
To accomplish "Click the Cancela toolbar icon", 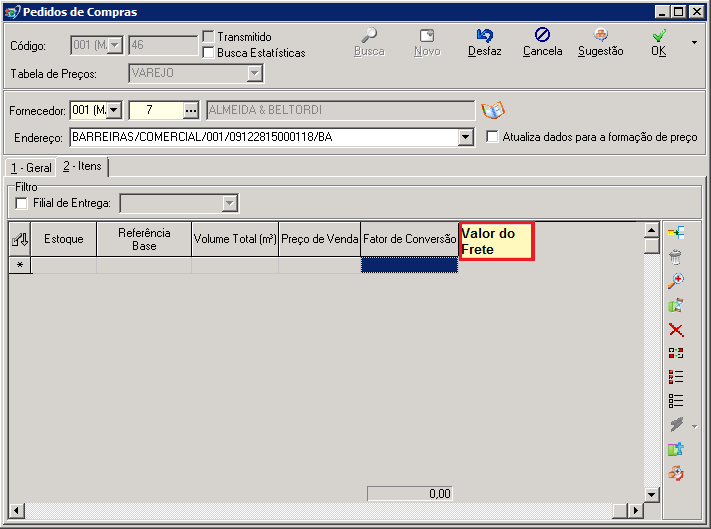I will 542,35.
